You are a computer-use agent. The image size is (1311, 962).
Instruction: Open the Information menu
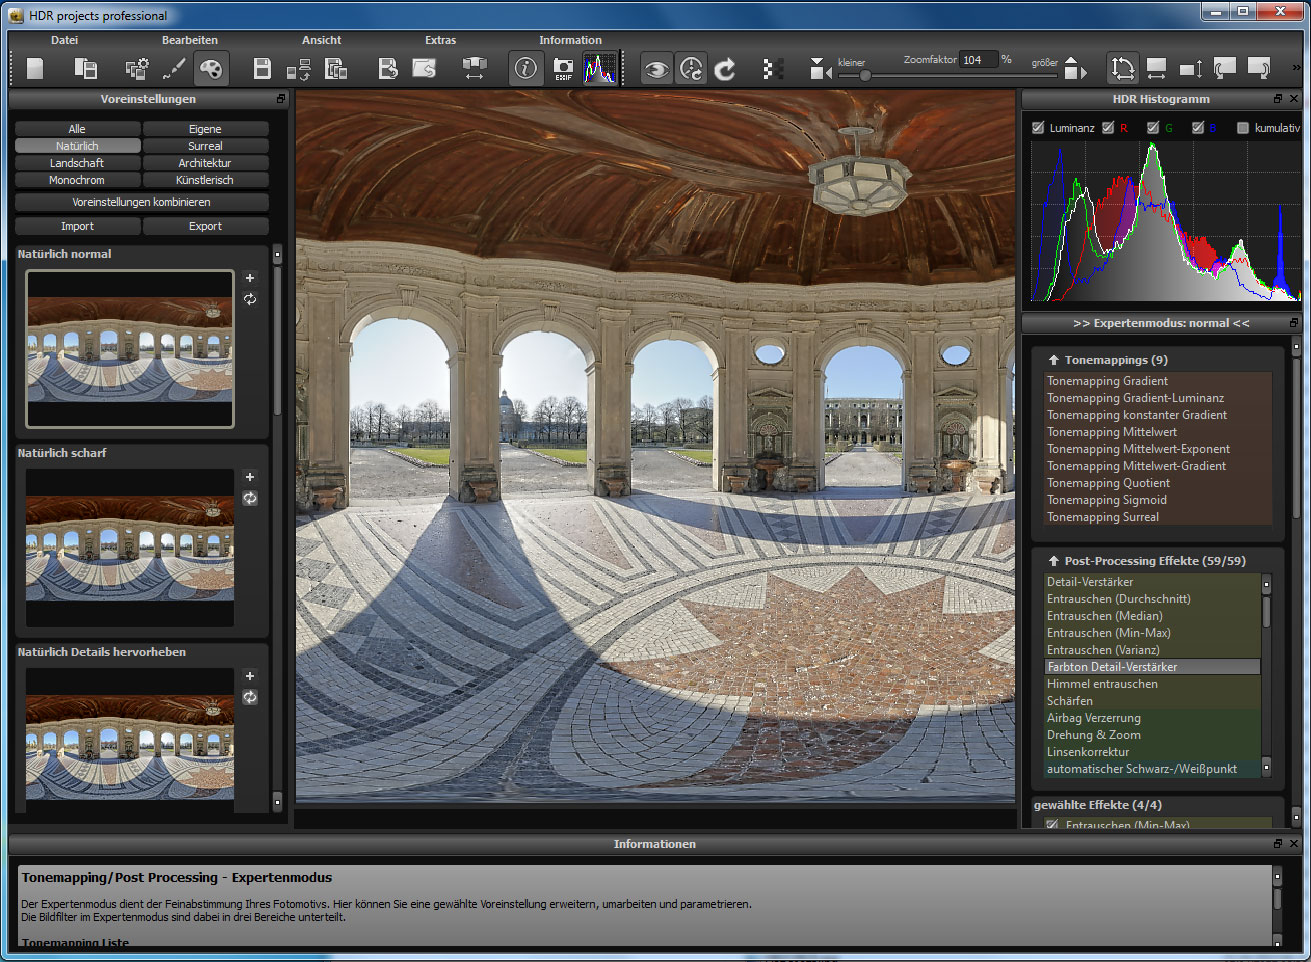(570, 40)
